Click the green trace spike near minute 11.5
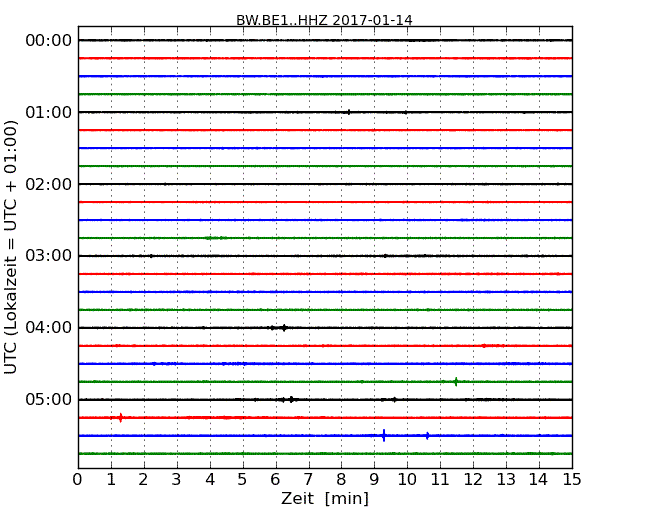The width and height of the screenshot is (650, 520). [456, 381]
